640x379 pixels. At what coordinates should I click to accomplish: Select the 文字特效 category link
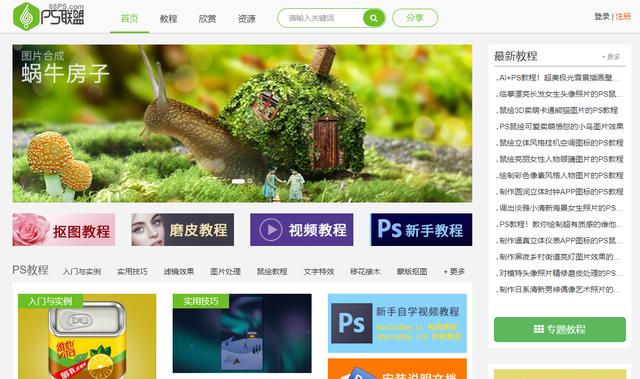click(319, 271)
